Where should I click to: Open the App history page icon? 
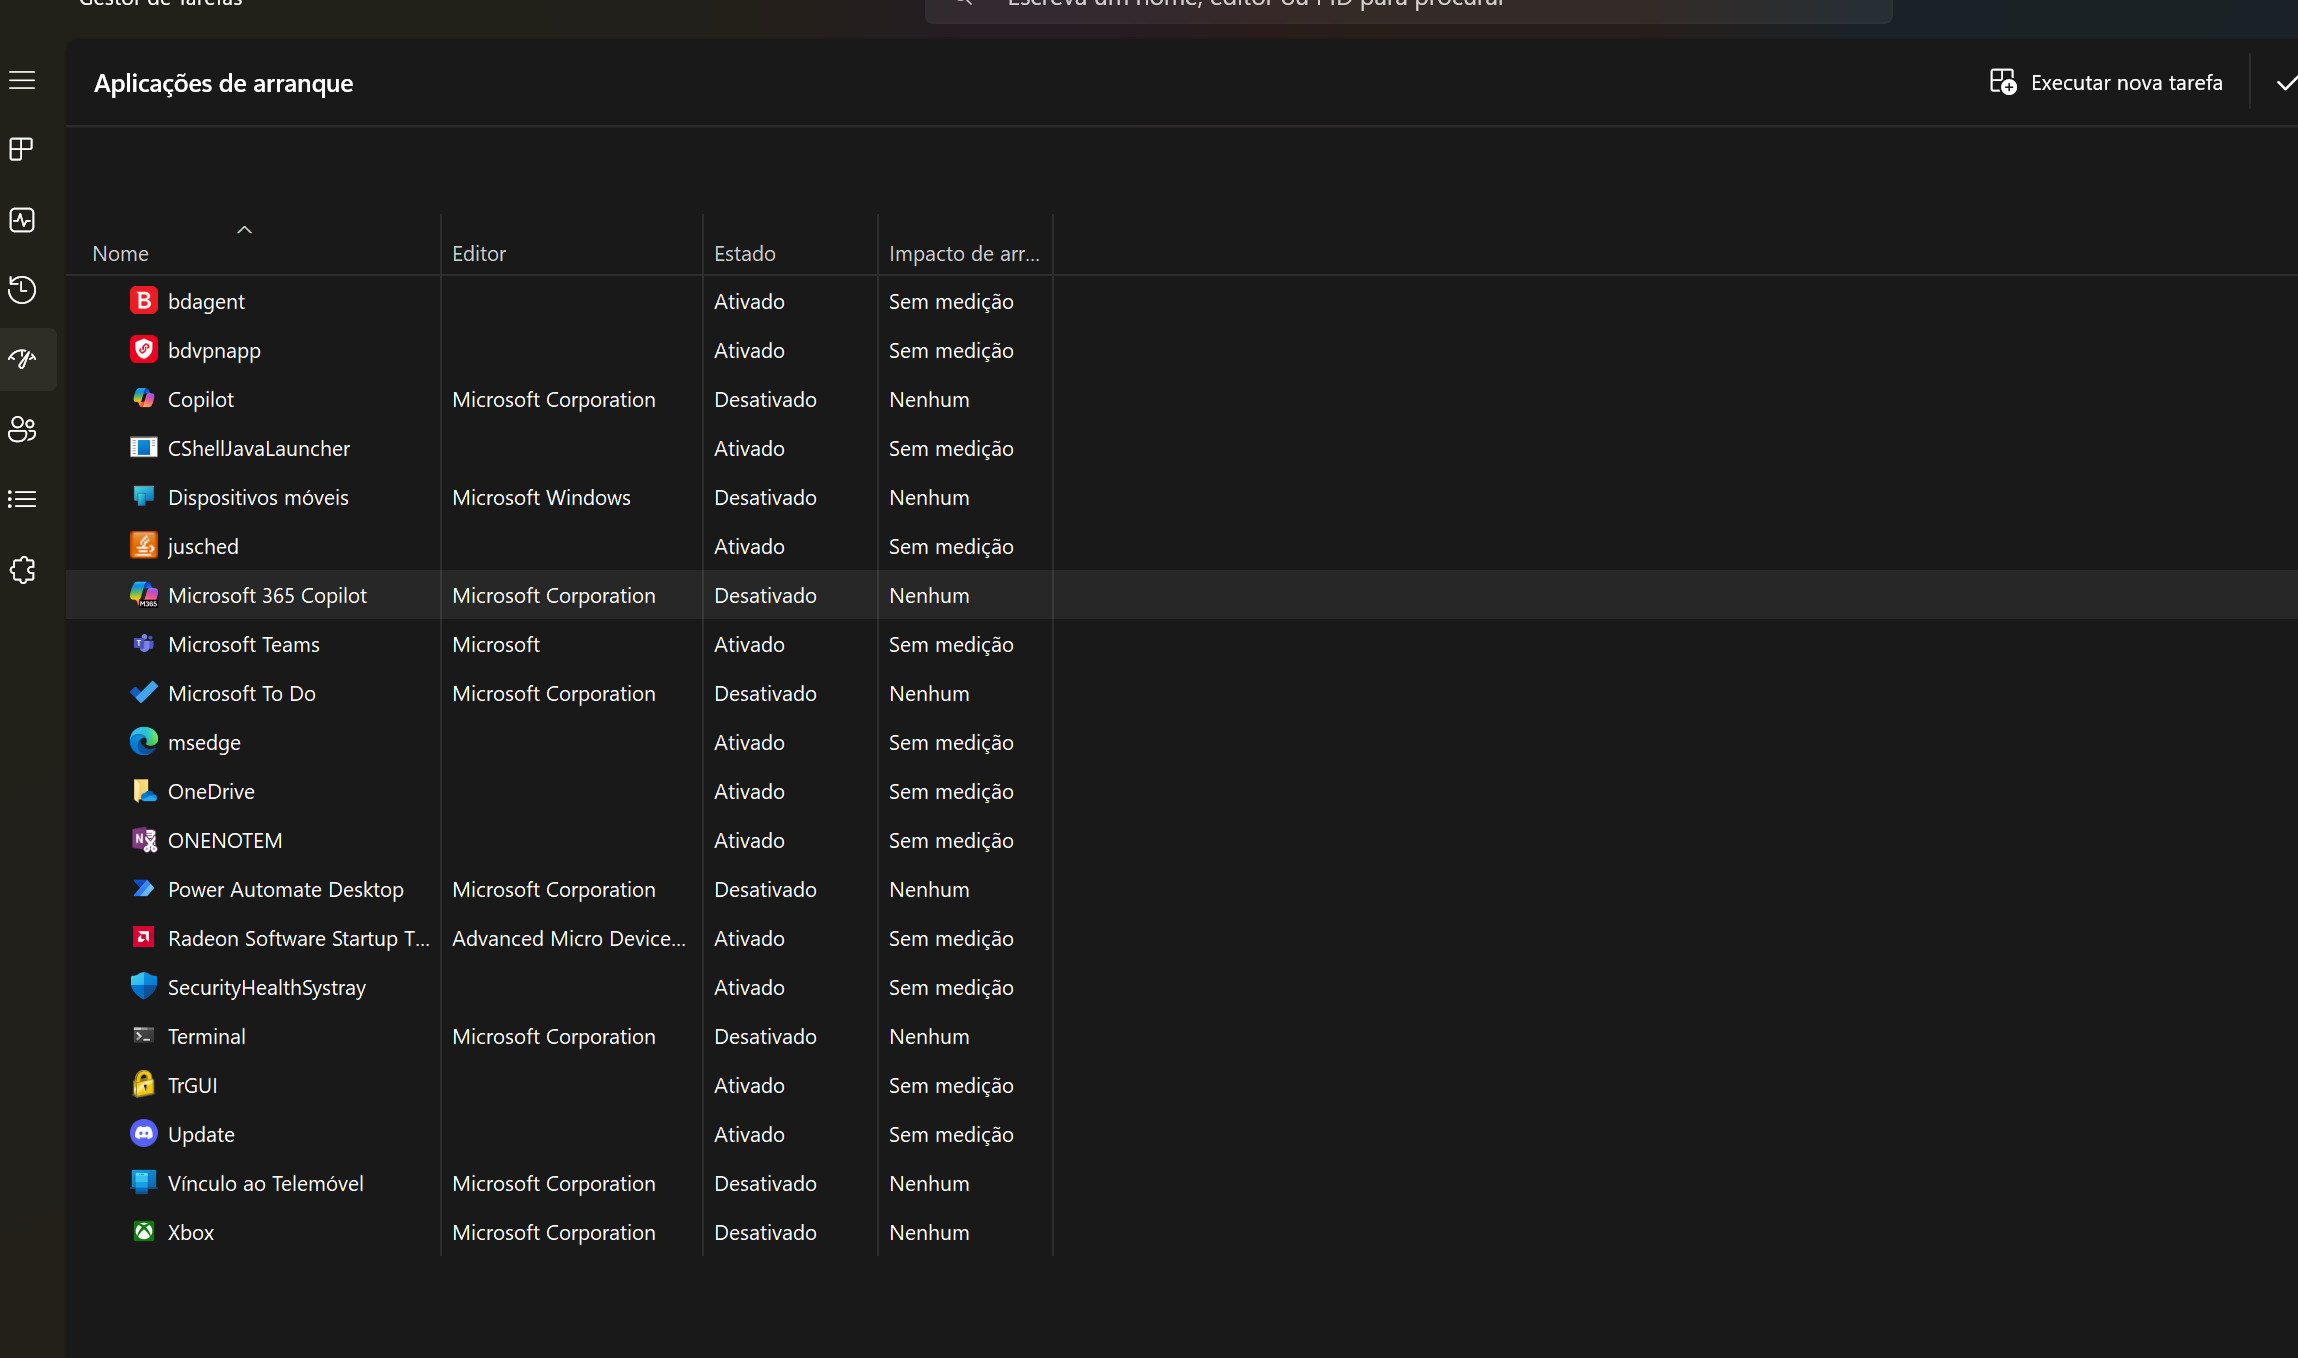click(22, 290)
